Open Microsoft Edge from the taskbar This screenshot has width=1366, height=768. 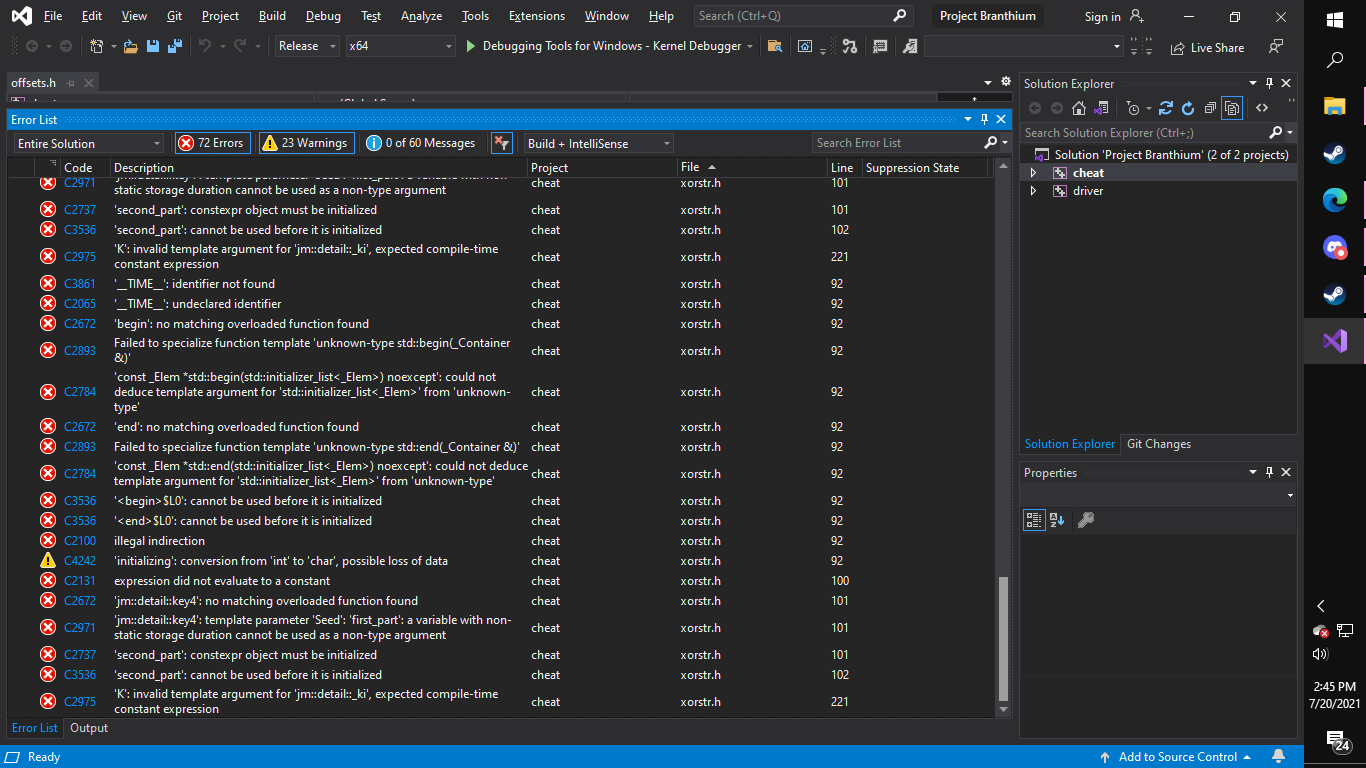pos(1335,200)
